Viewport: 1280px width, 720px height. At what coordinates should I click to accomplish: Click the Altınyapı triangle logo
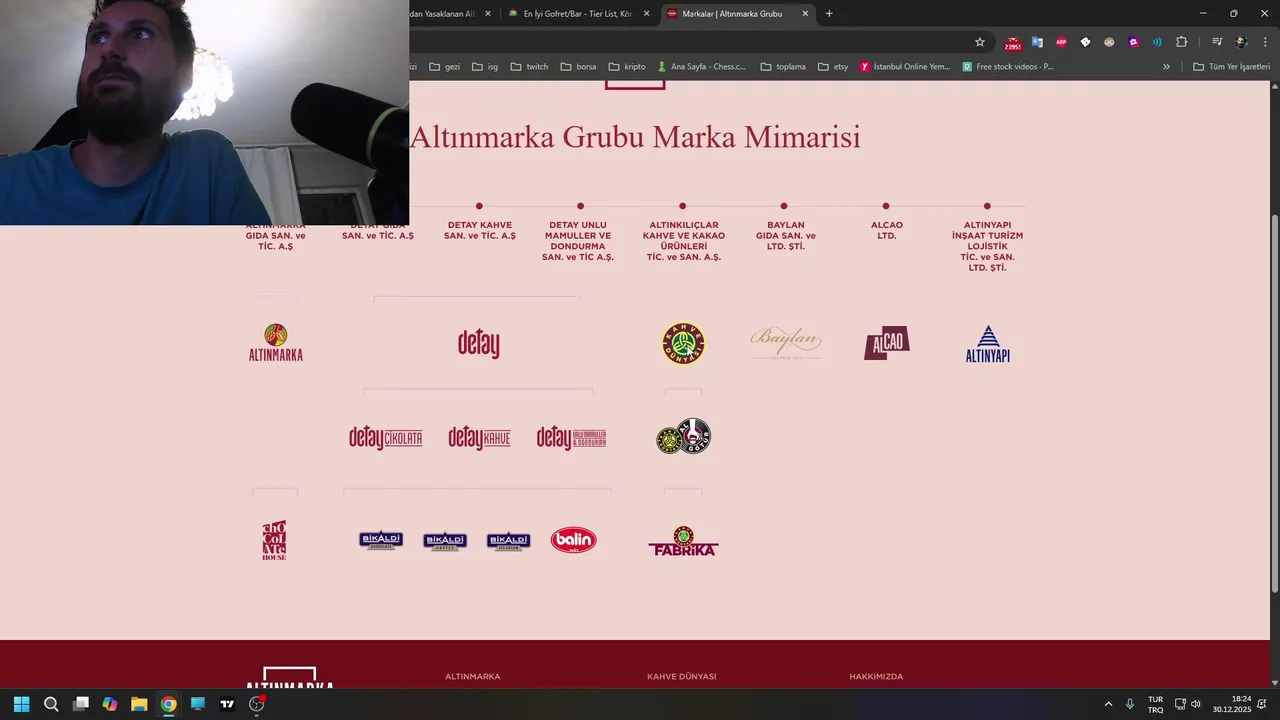(988, 344)
